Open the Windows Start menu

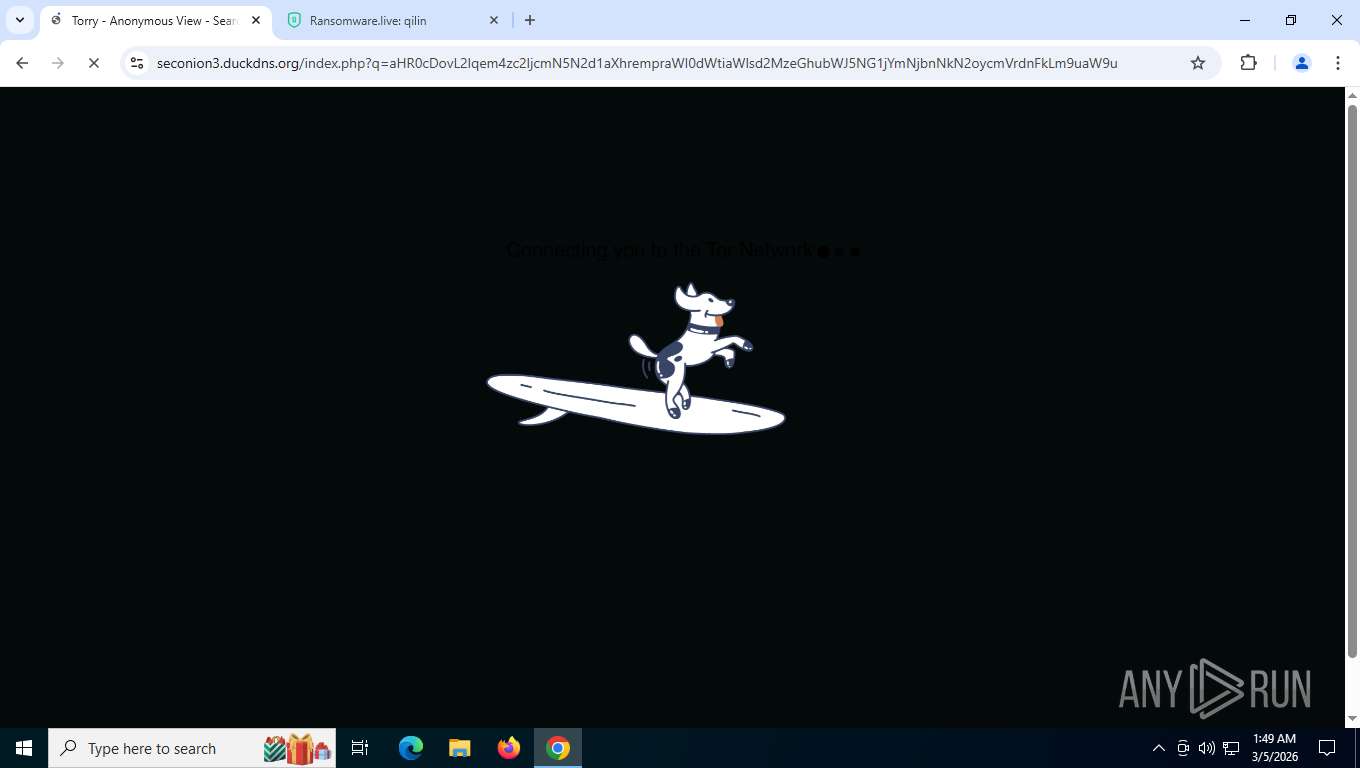point(24,748)
